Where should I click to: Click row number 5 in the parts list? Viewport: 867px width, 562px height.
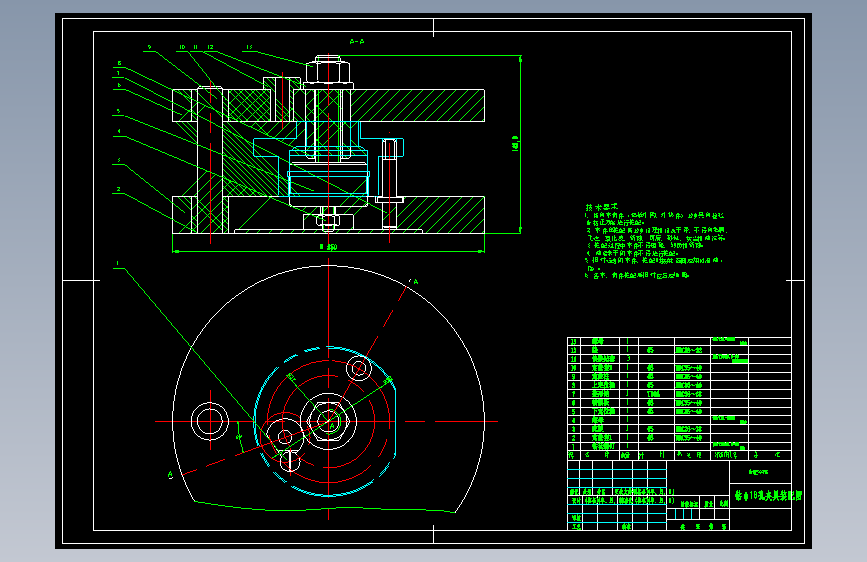tap(573, 412)
